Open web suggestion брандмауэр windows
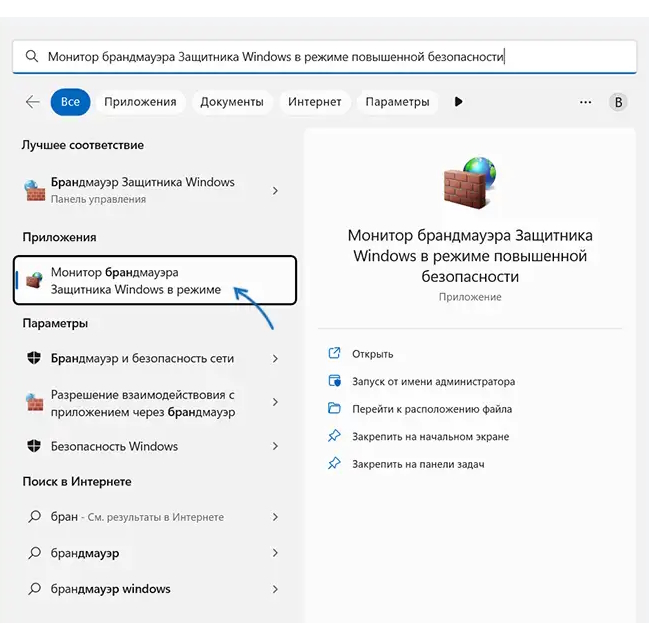Viewport: 649px width, 640px height. pyautogui.click(x=155, y=589)
